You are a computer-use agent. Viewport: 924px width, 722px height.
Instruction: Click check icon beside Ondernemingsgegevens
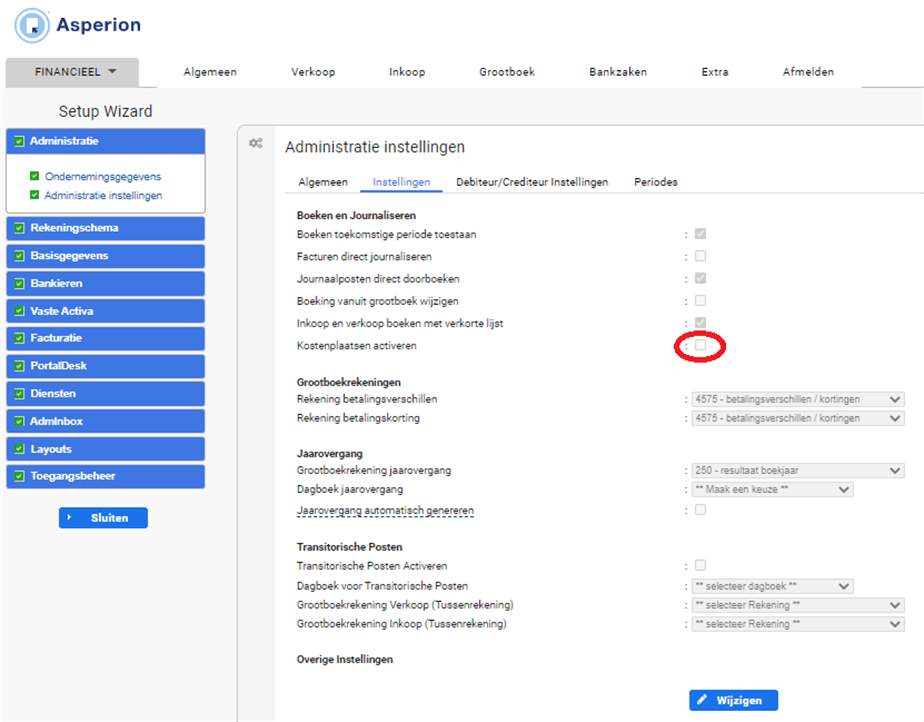point(34,176)
